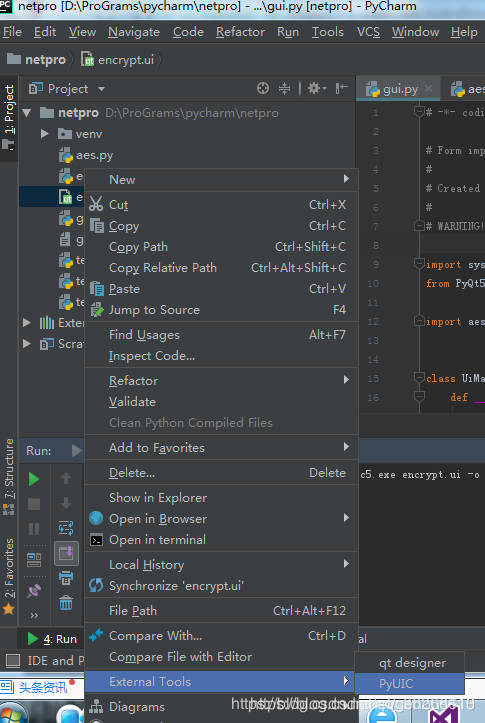The width and height of the screenshot is (485, 723).
Task: Open the 2: Favorites side tab
Action: pos(9,575)
